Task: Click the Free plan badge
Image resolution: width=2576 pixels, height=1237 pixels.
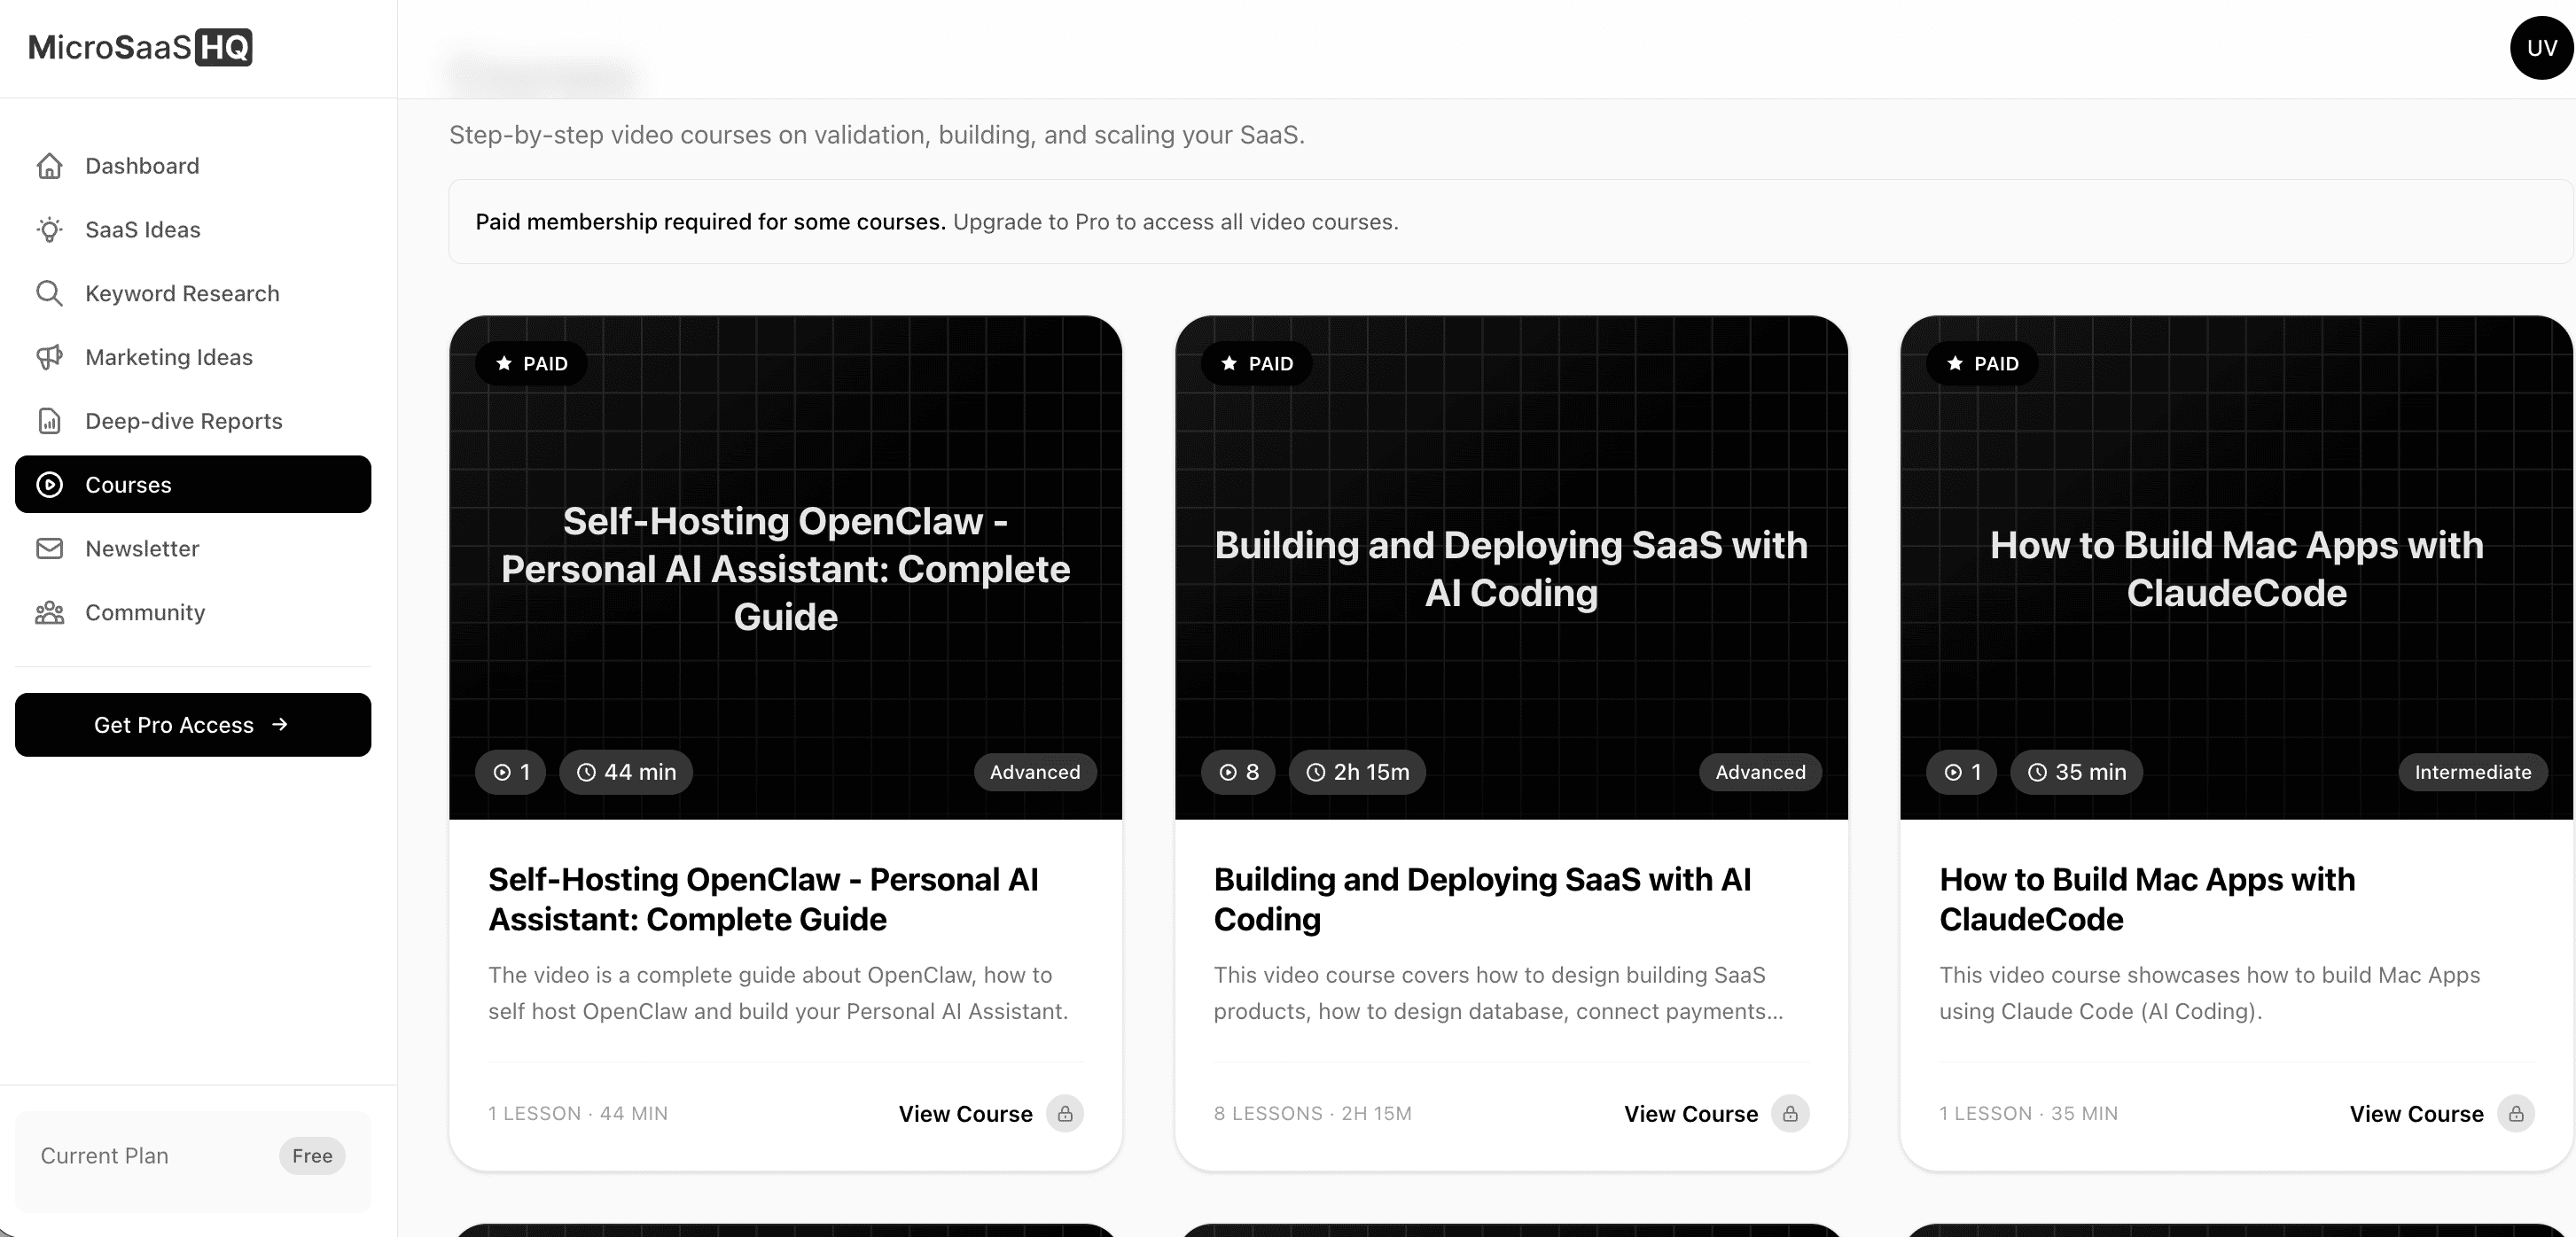Action: point(312,1156)
